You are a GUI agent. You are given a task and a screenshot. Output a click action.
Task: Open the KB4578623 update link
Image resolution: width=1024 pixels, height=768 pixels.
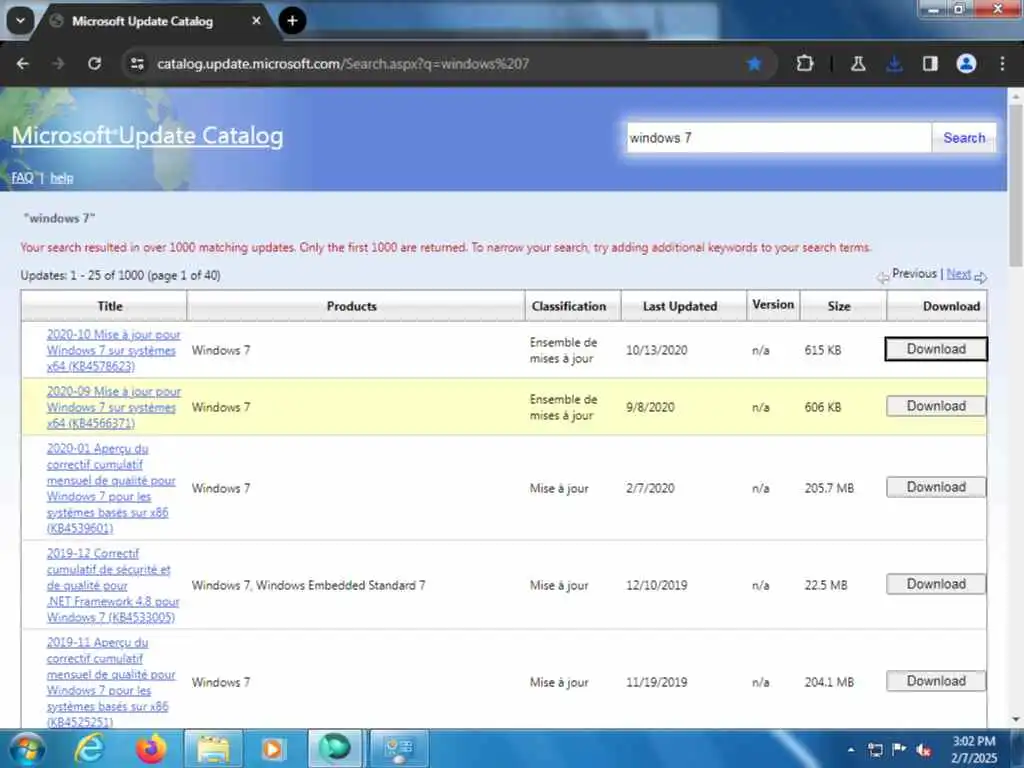(114, 350)
